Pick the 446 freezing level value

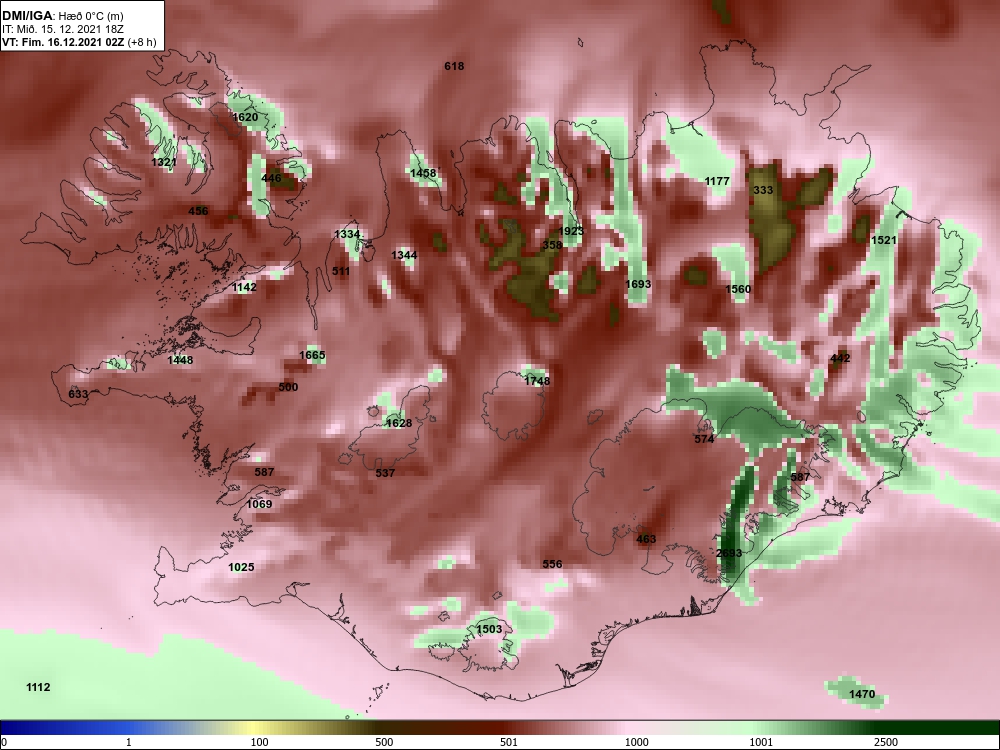(x=271, y=178)
